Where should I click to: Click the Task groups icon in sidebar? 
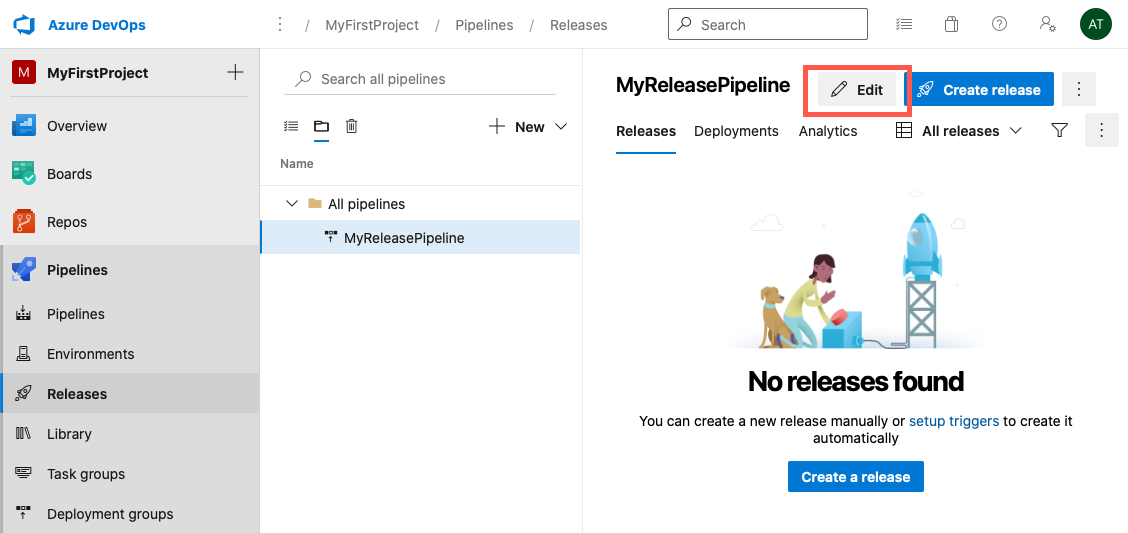pos(24,473)
